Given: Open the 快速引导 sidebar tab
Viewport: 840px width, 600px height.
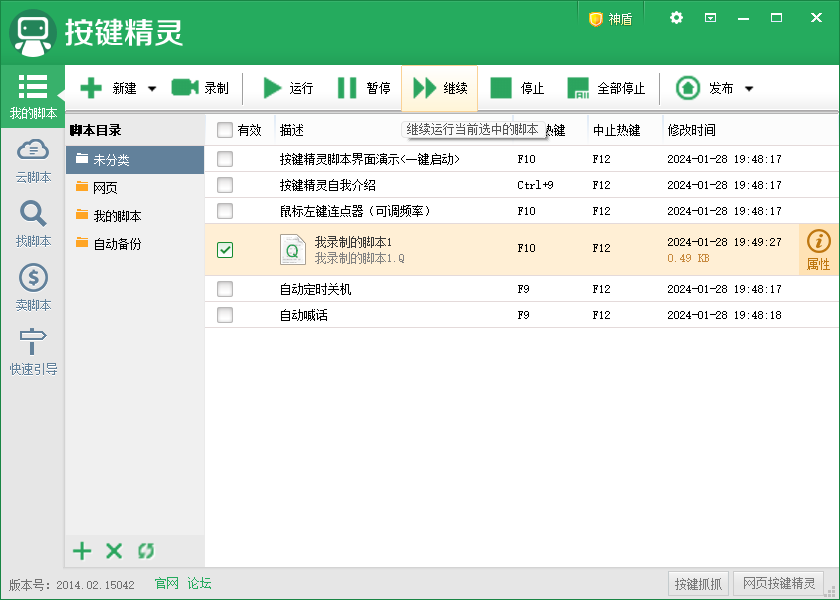Looking at the screenshot, I should point(33,352).
